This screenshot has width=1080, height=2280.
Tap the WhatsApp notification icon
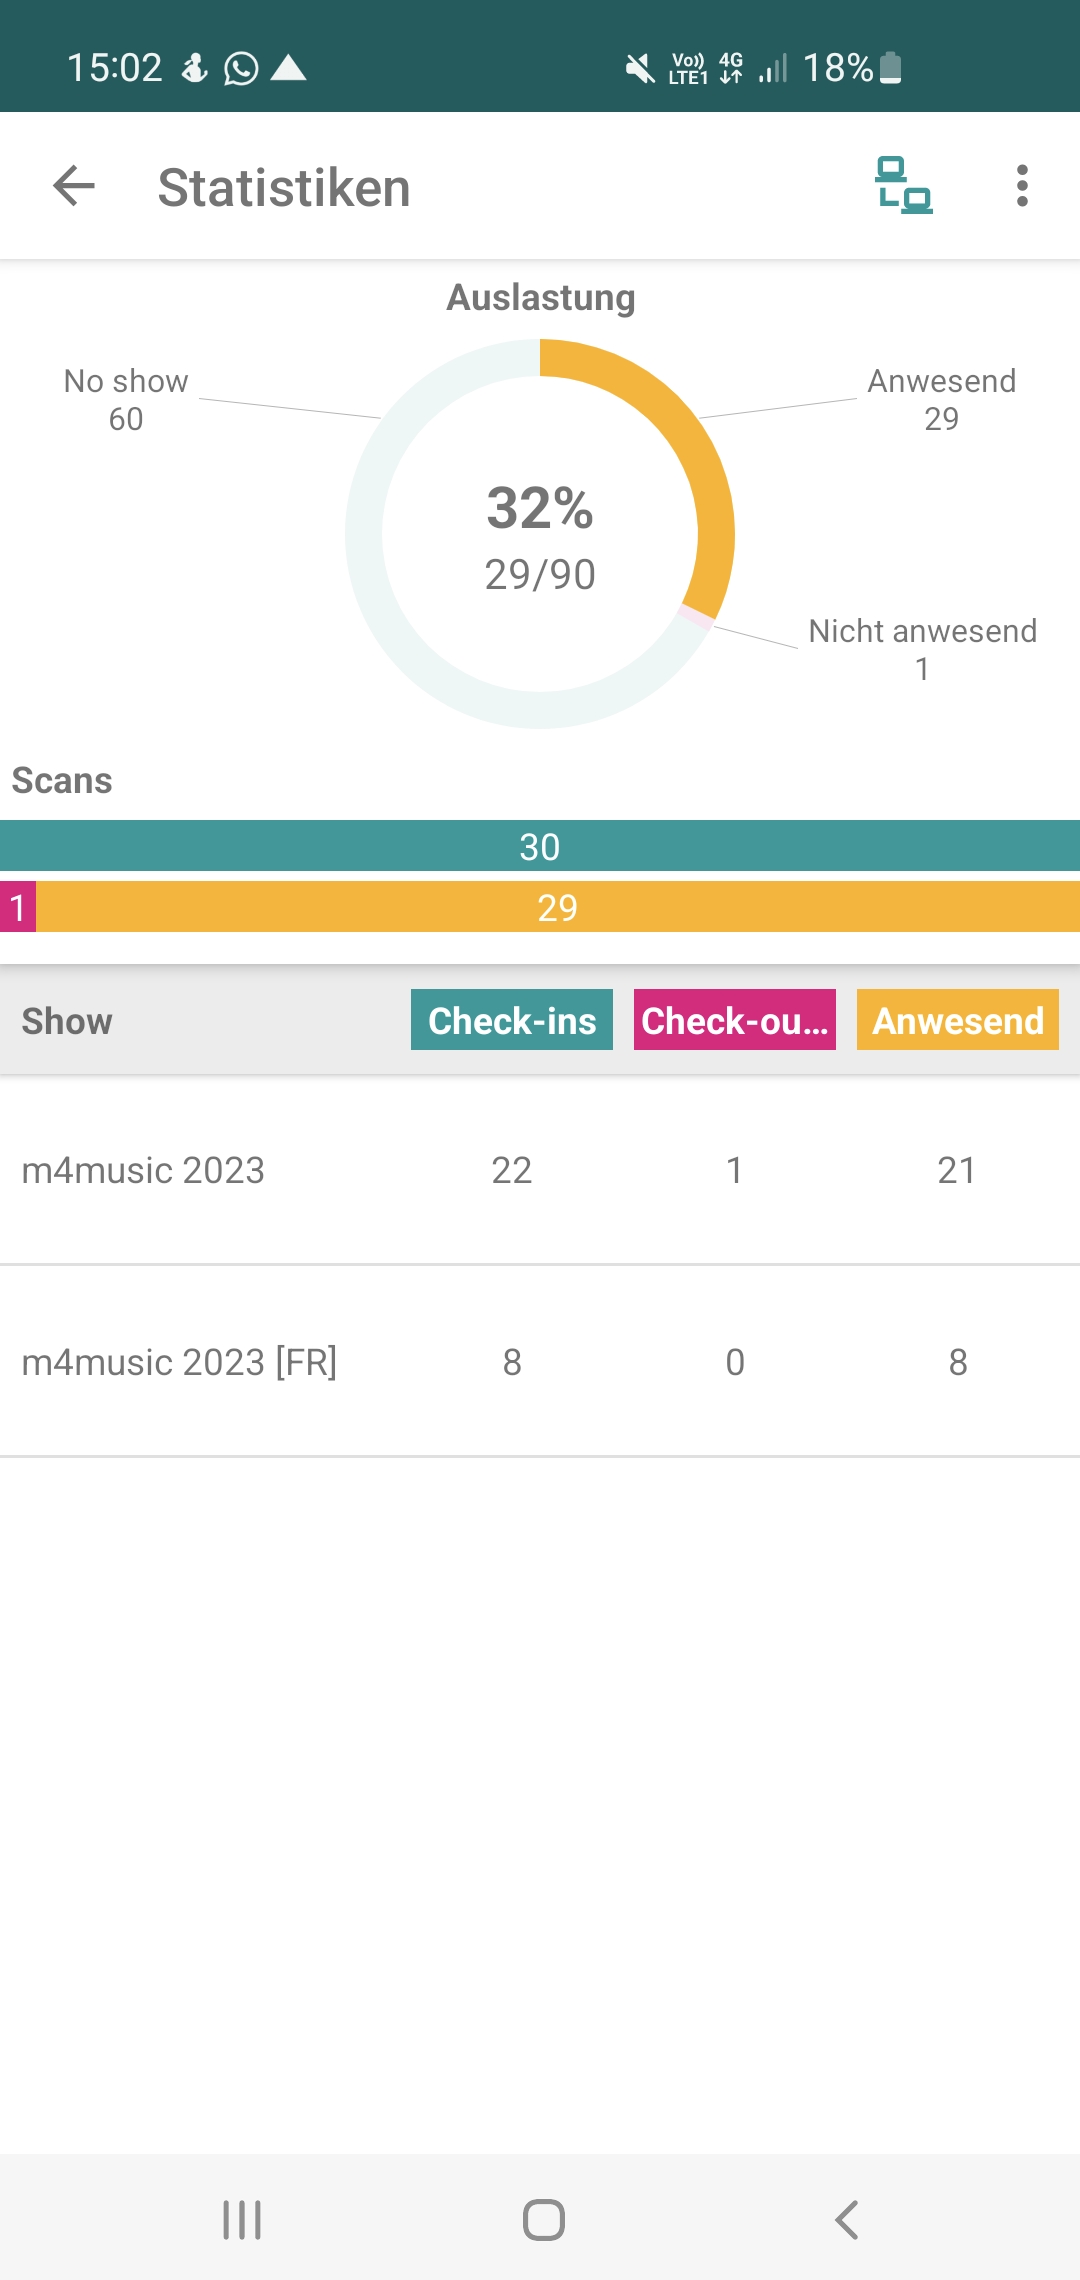point(240,68)
